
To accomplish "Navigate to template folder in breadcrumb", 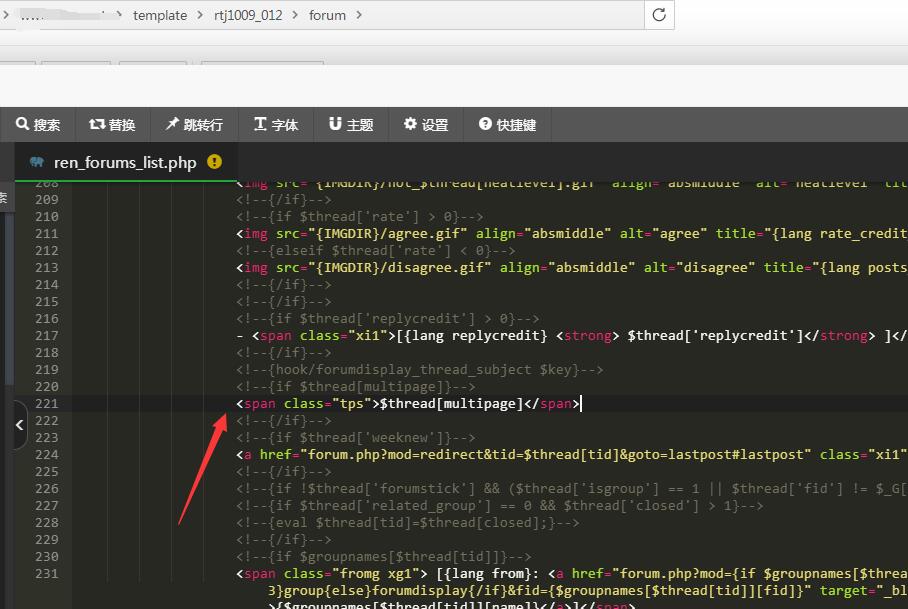I will click(x=160, y=15).
